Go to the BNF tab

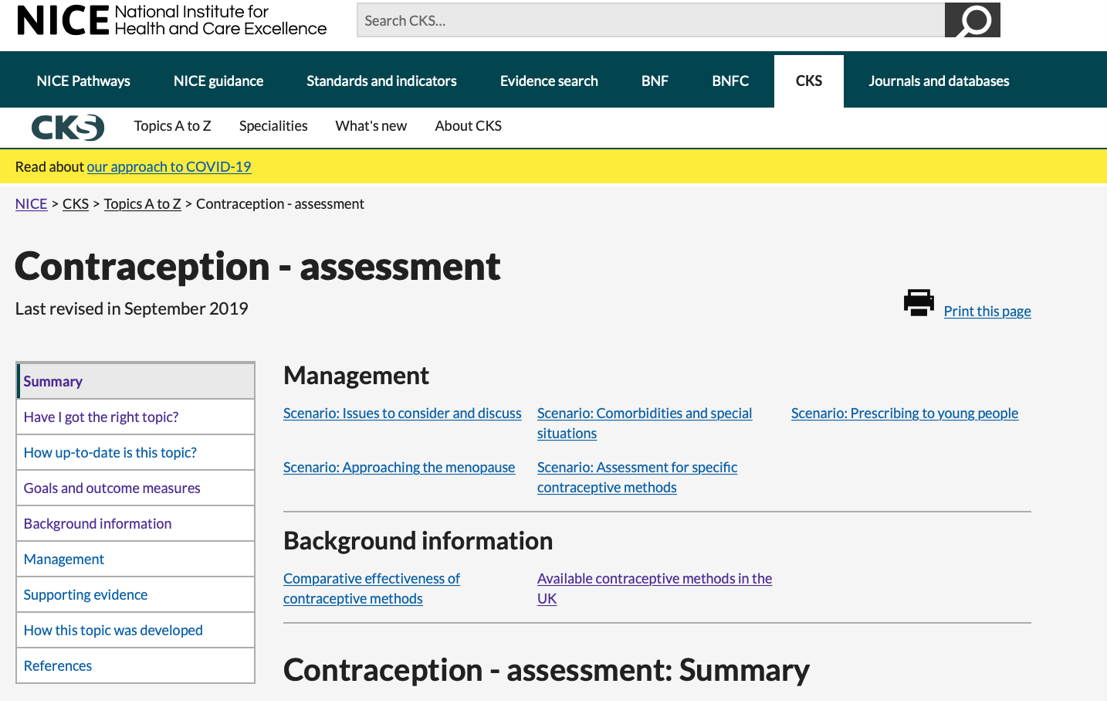(x=654, y=81)
